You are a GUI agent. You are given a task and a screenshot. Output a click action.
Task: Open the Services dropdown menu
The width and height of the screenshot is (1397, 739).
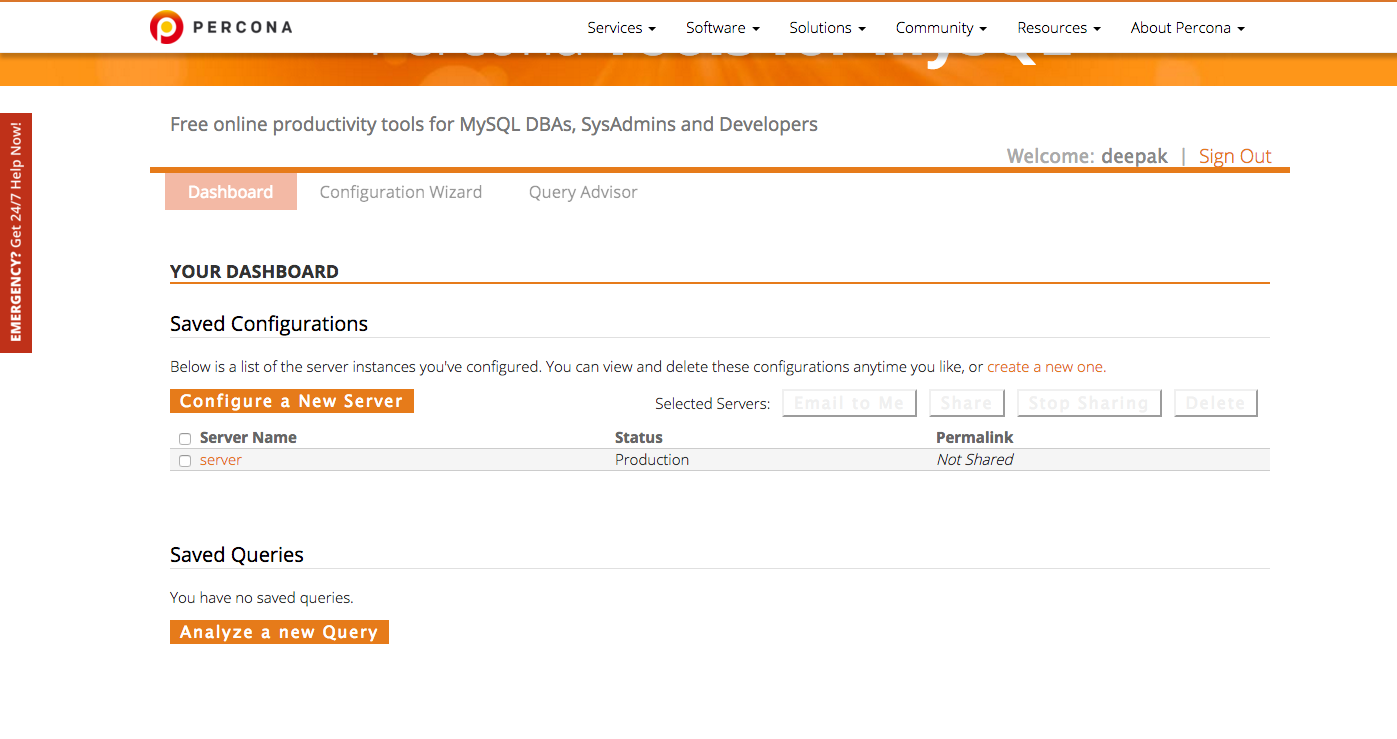[621, 28]
